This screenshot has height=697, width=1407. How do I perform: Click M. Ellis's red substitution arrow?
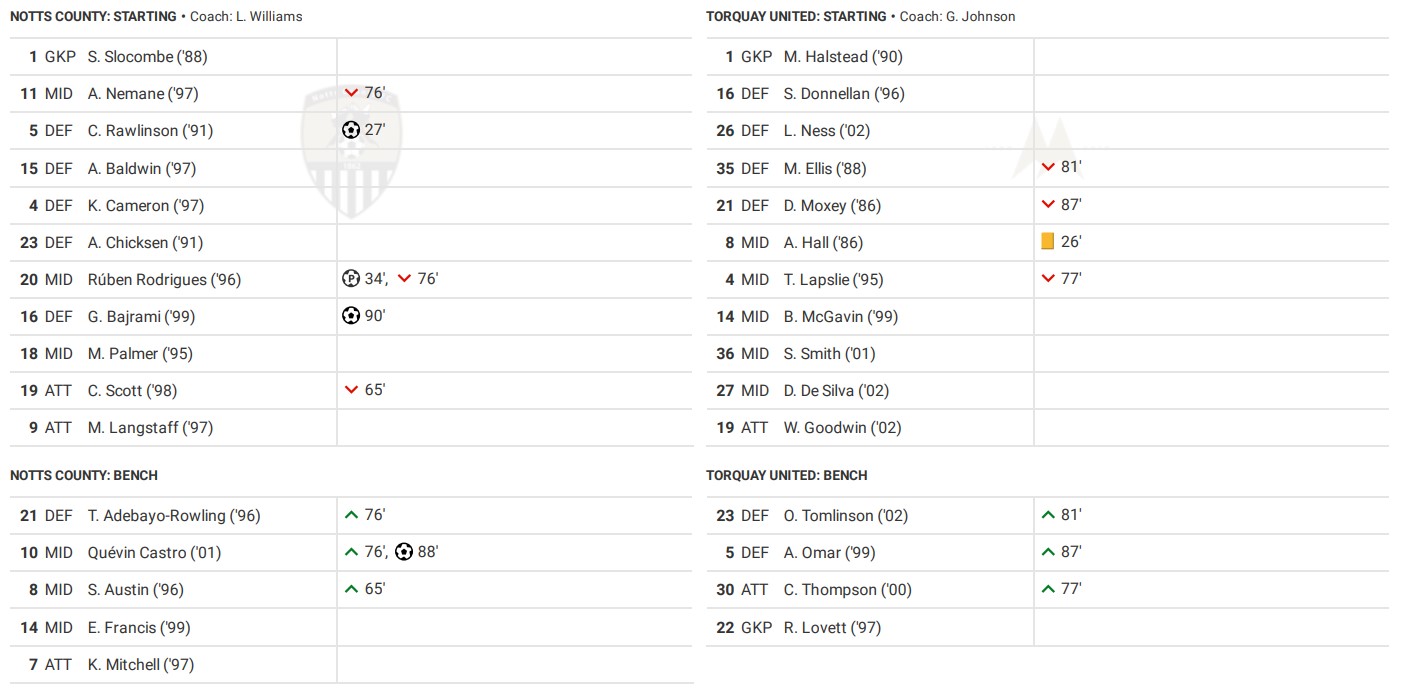[x=1048, y=168]
